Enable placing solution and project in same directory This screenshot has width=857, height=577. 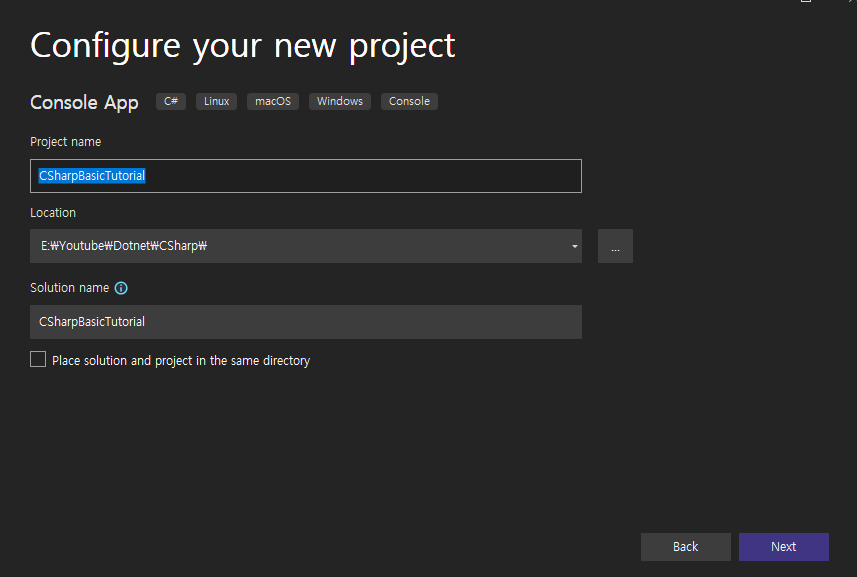tap(38, 360)
